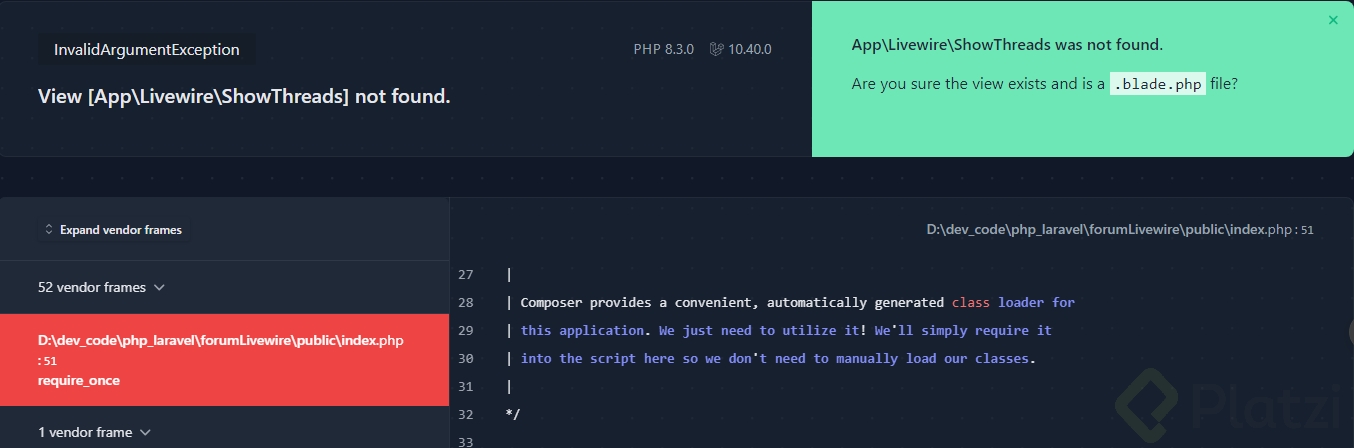Click line number 28 in the code gutter
This screenshot has width=1354, height=448.
click(466, 302)
